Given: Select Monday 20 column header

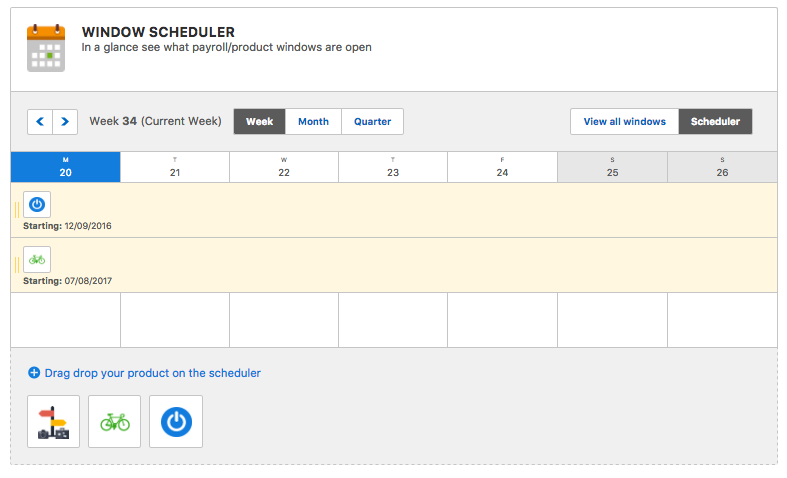Looking at the screenshot, I should [x=66, y=167].
